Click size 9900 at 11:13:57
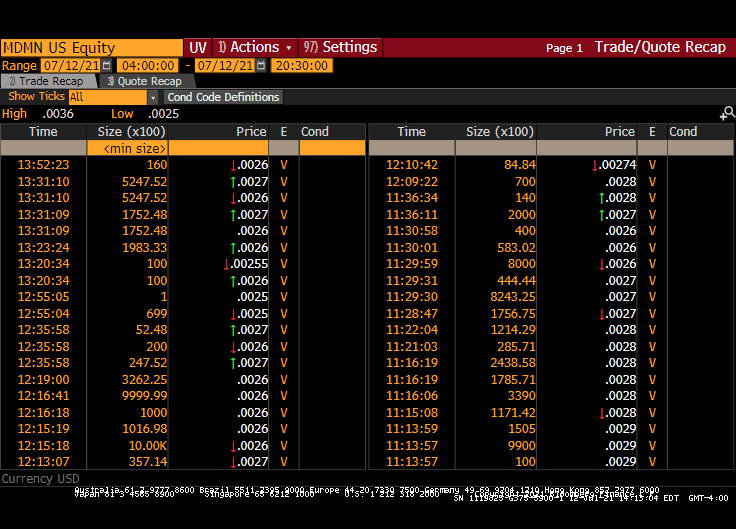Viewport: 736px width, 529px height. [521, 445]
